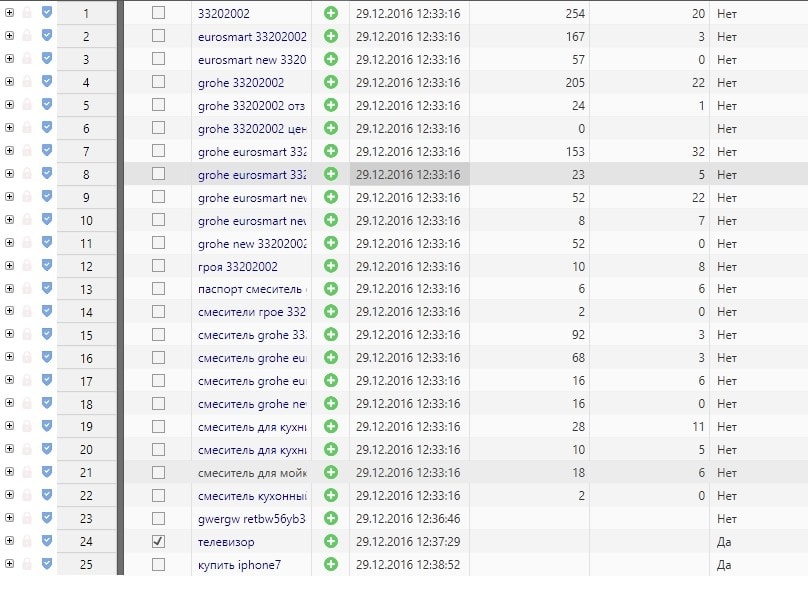This screenshot has width=808, height=603.
Task: Click green plus icon in row 12
Action: click(x=331, y=266)
